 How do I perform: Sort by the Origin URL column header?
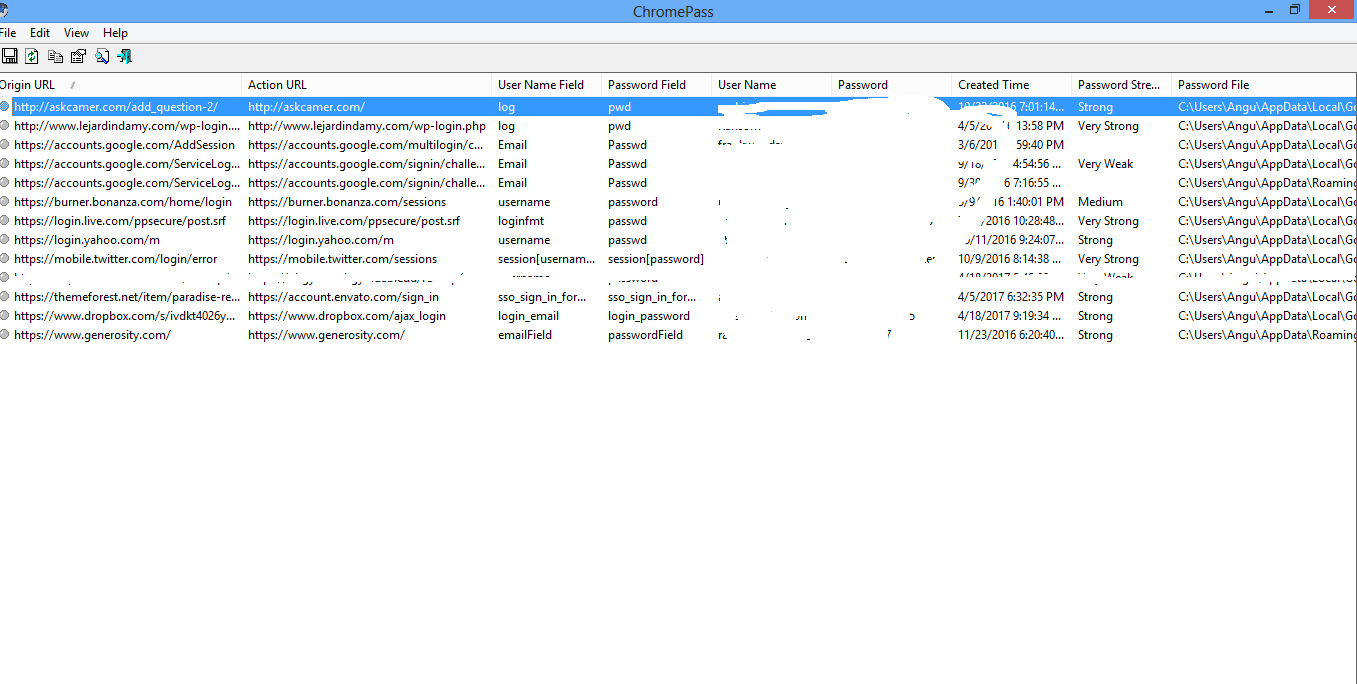(120, 85)
